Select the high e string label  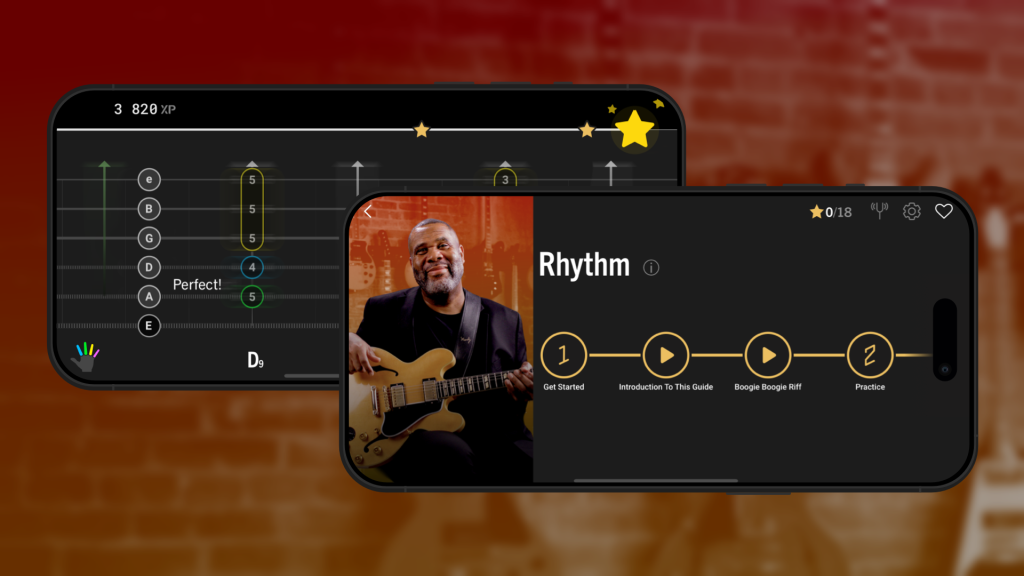point(149,179)
